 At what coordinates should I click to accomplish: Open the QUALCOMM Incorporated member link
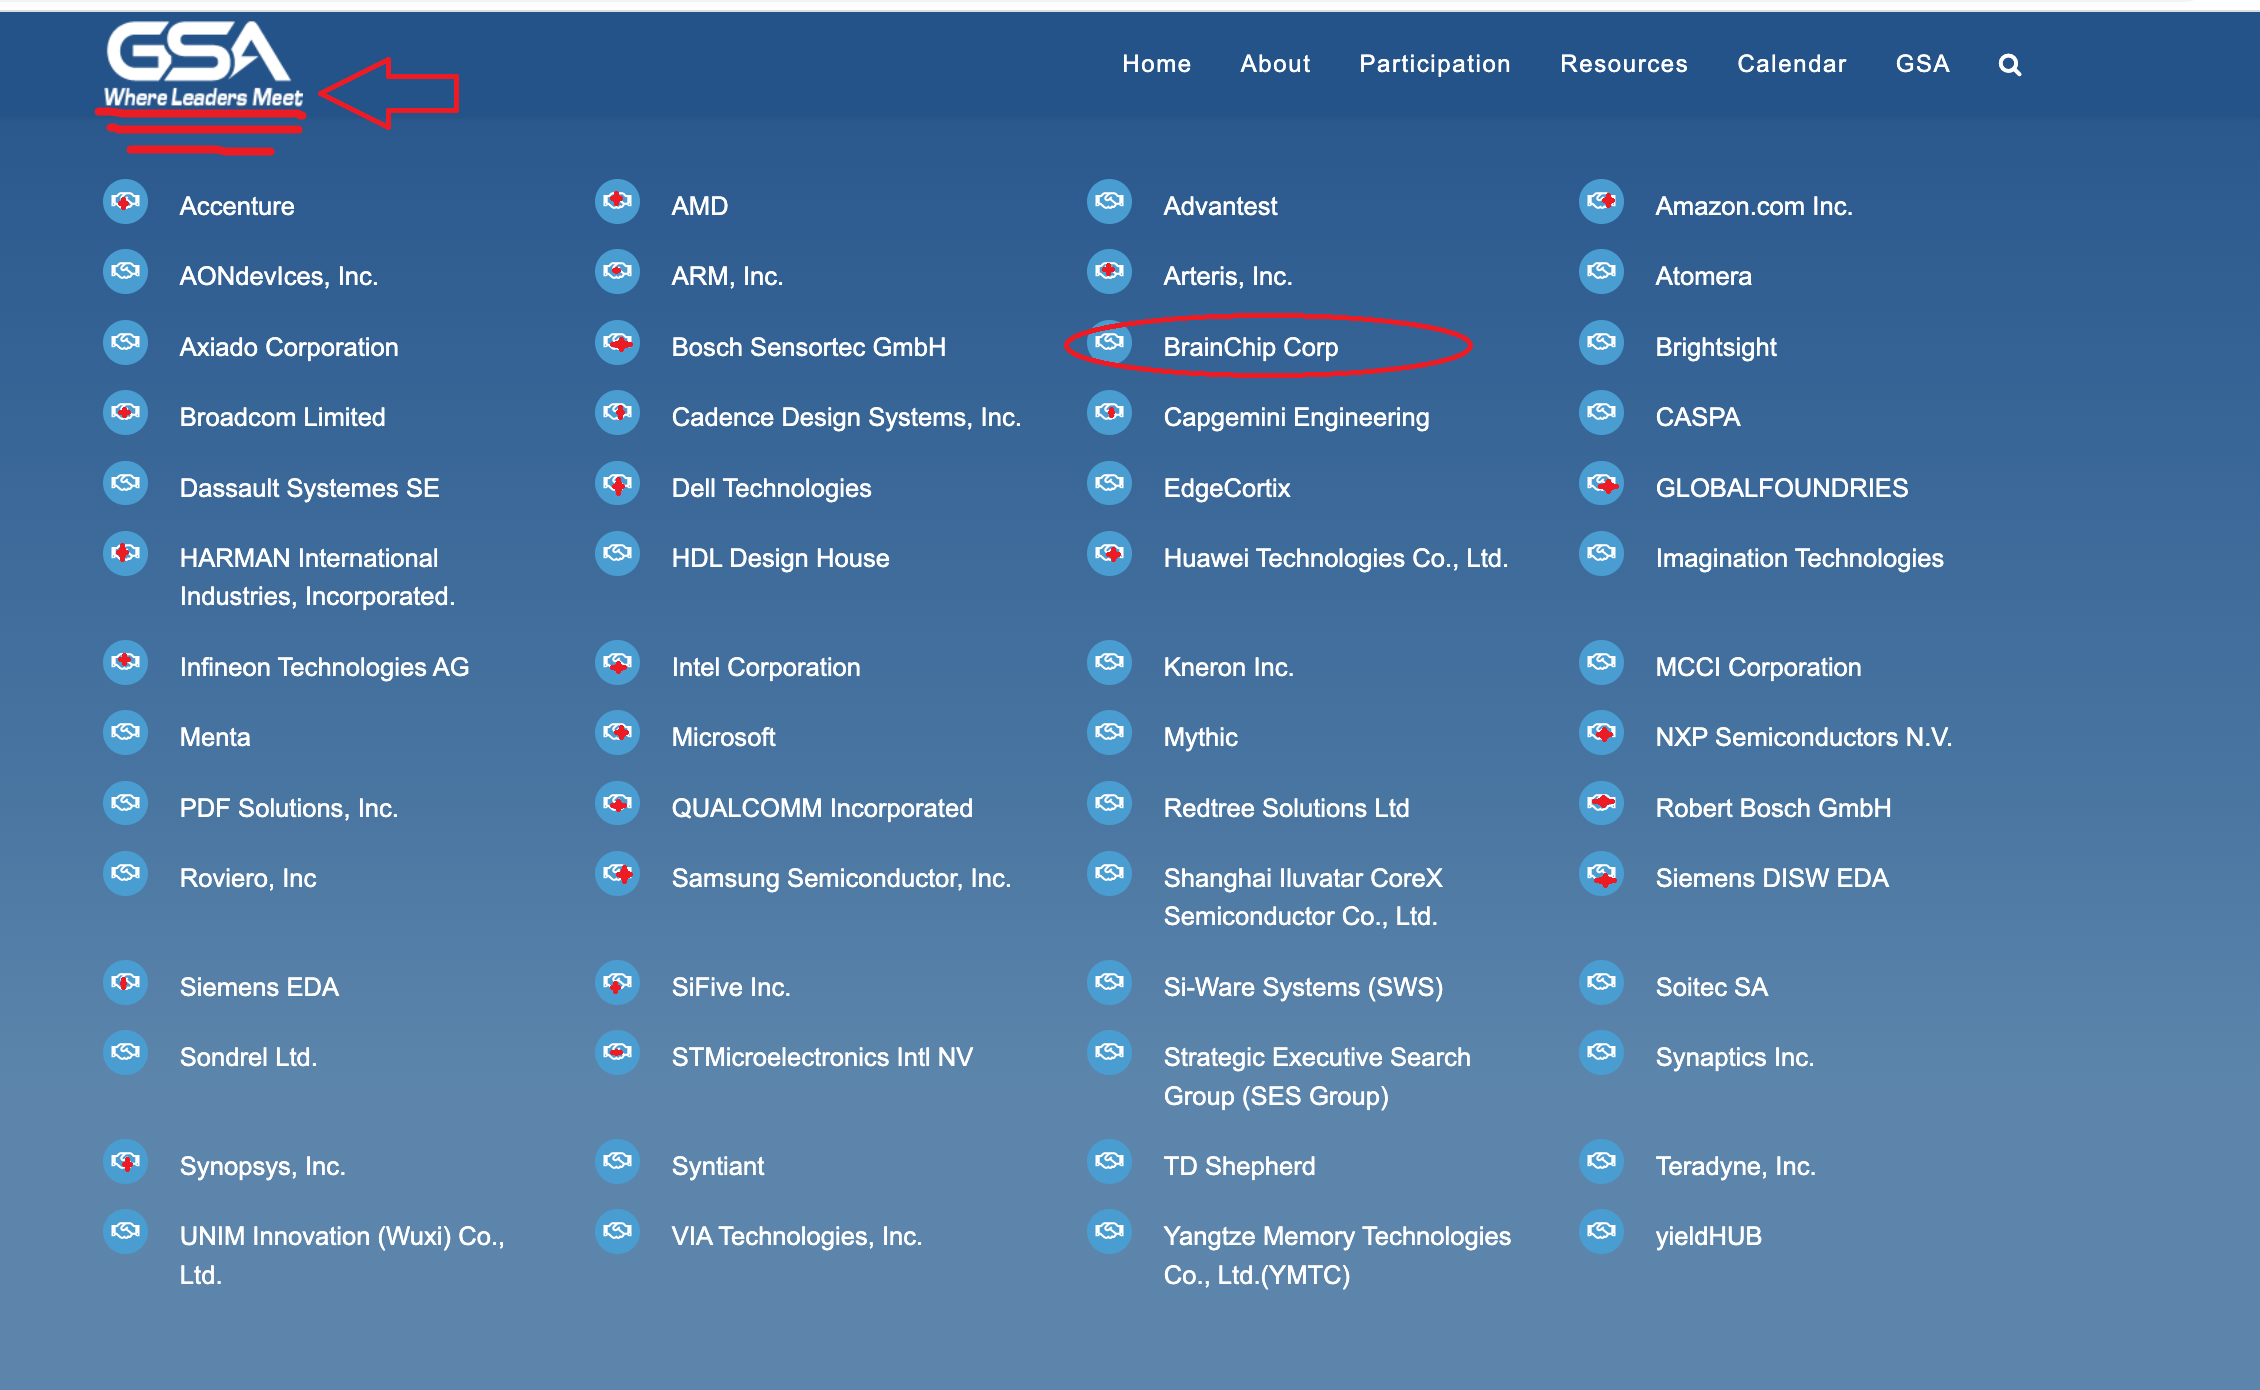click(821, 808)
